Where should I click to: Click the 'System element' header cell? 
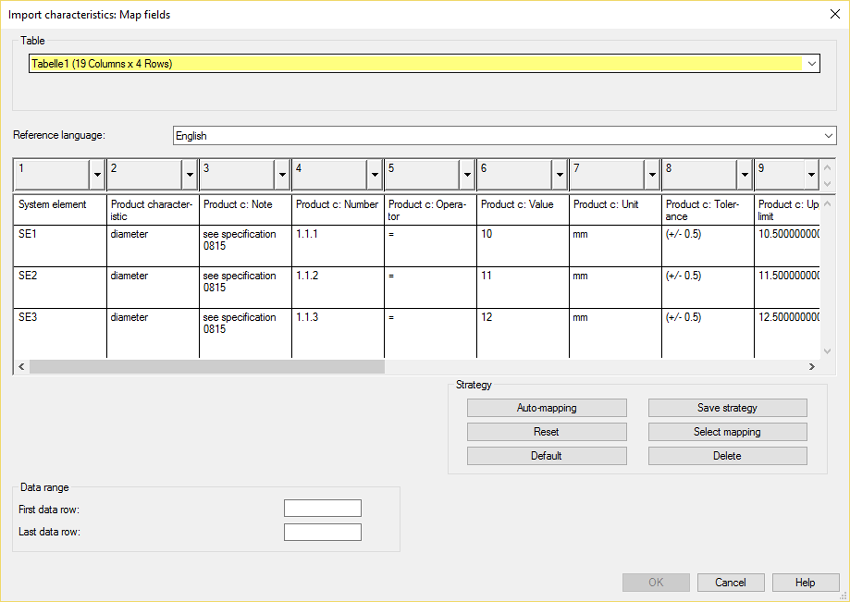point(60,210)
